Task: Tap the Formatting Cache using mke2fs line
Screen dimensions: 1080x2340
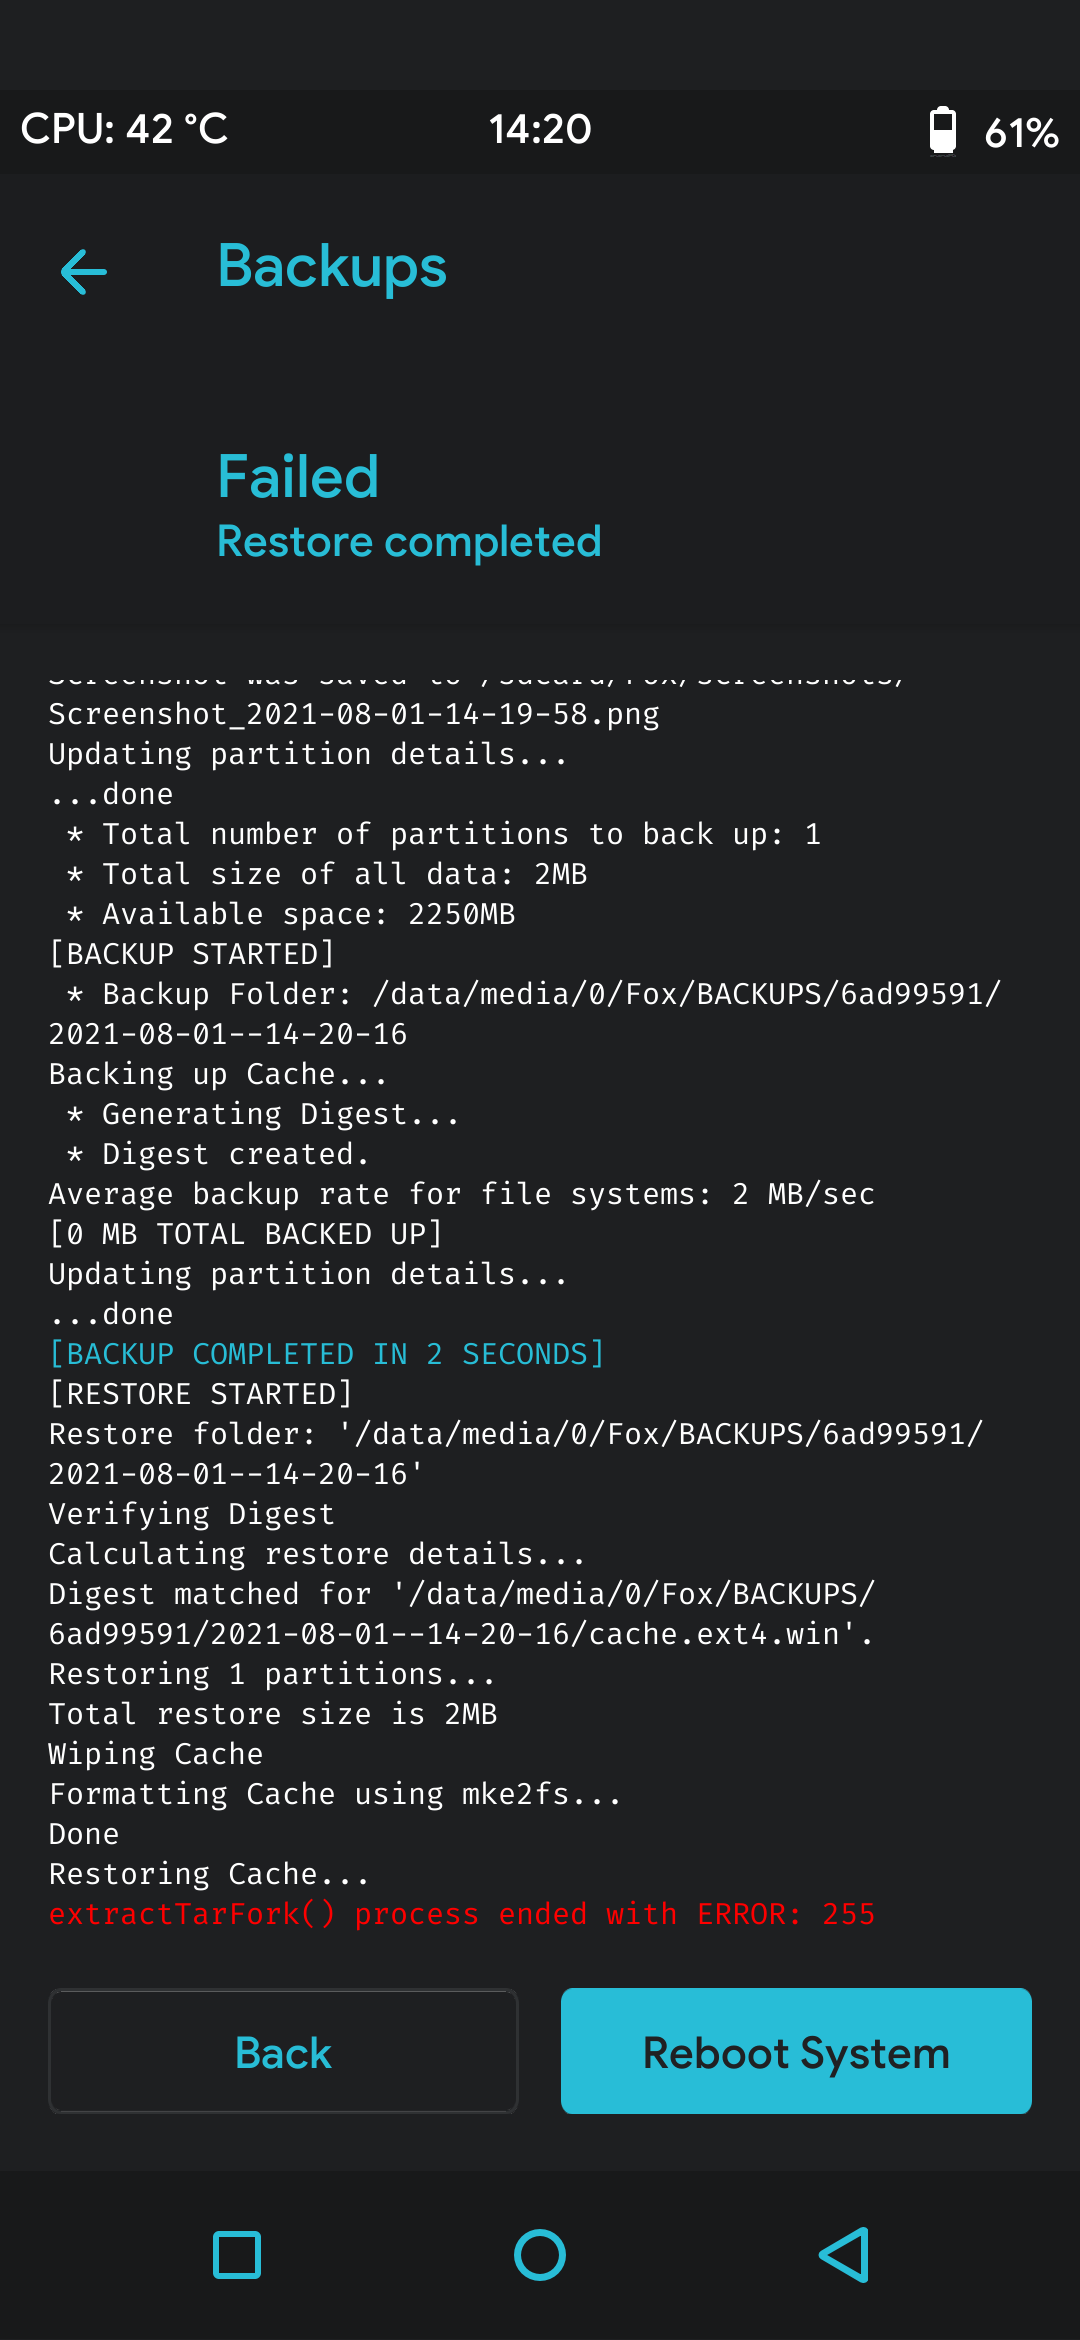Action: tap(335, 1794)
